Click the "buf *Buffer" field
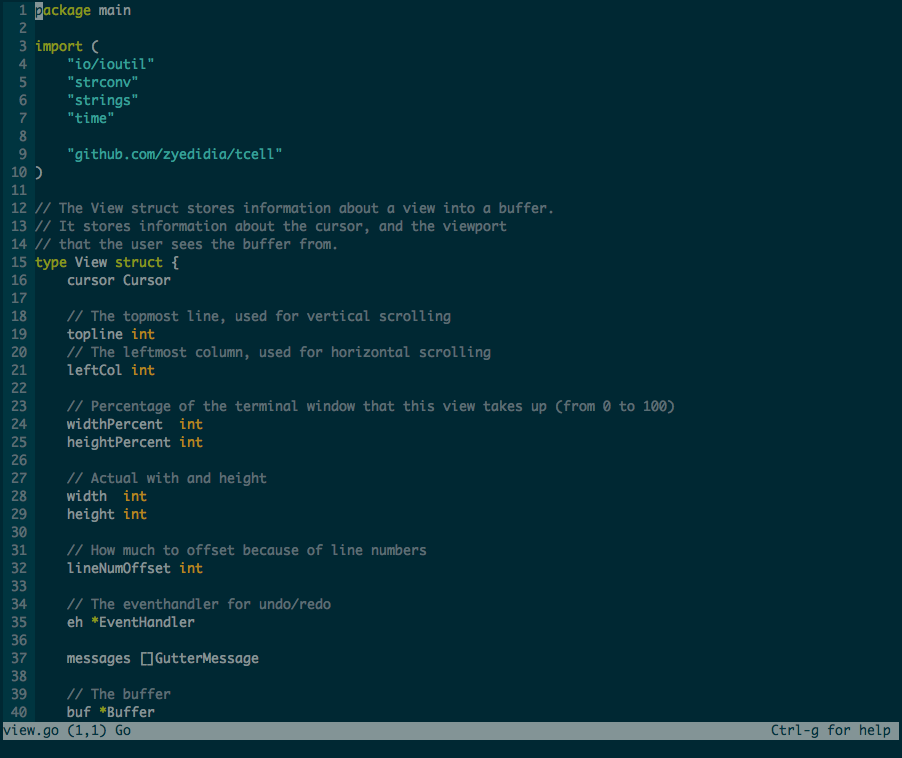 point(110,711)
